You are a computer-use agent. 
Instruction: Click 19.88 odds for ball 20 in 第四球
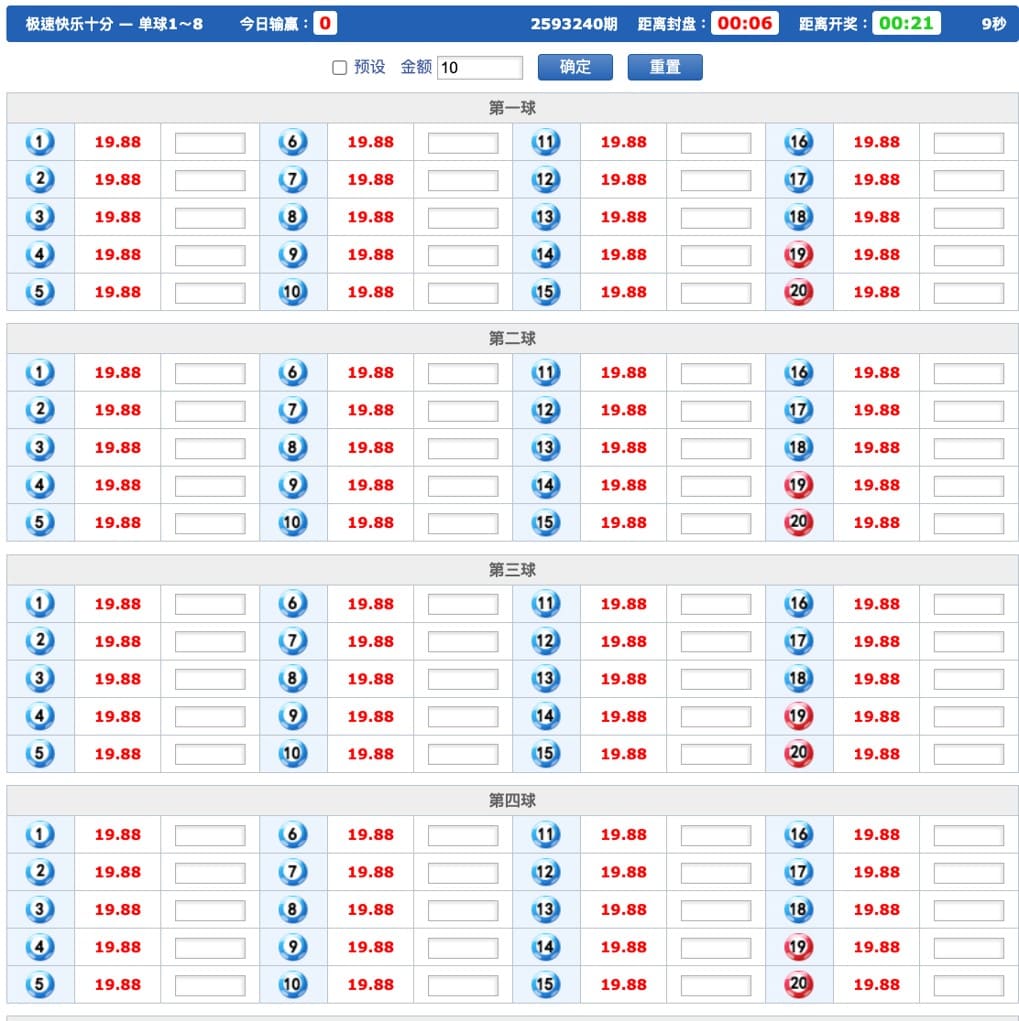[x=876, y=984]
